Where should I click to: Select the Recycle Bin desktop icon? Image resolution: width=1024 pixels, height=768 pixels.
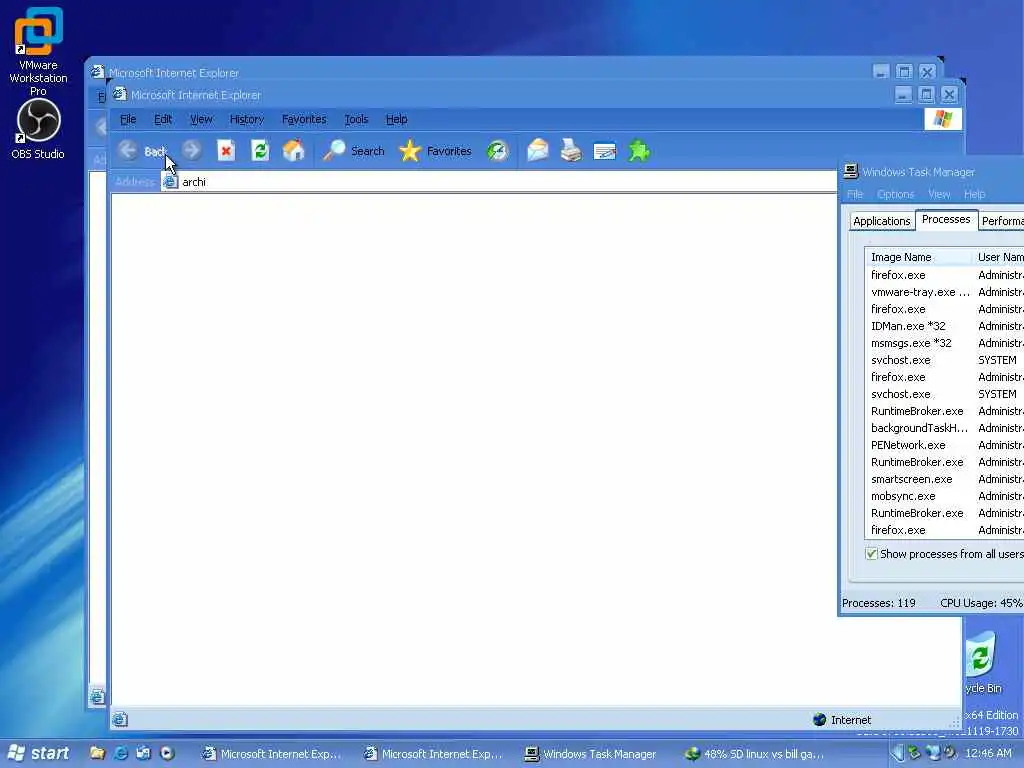(982, 662)
